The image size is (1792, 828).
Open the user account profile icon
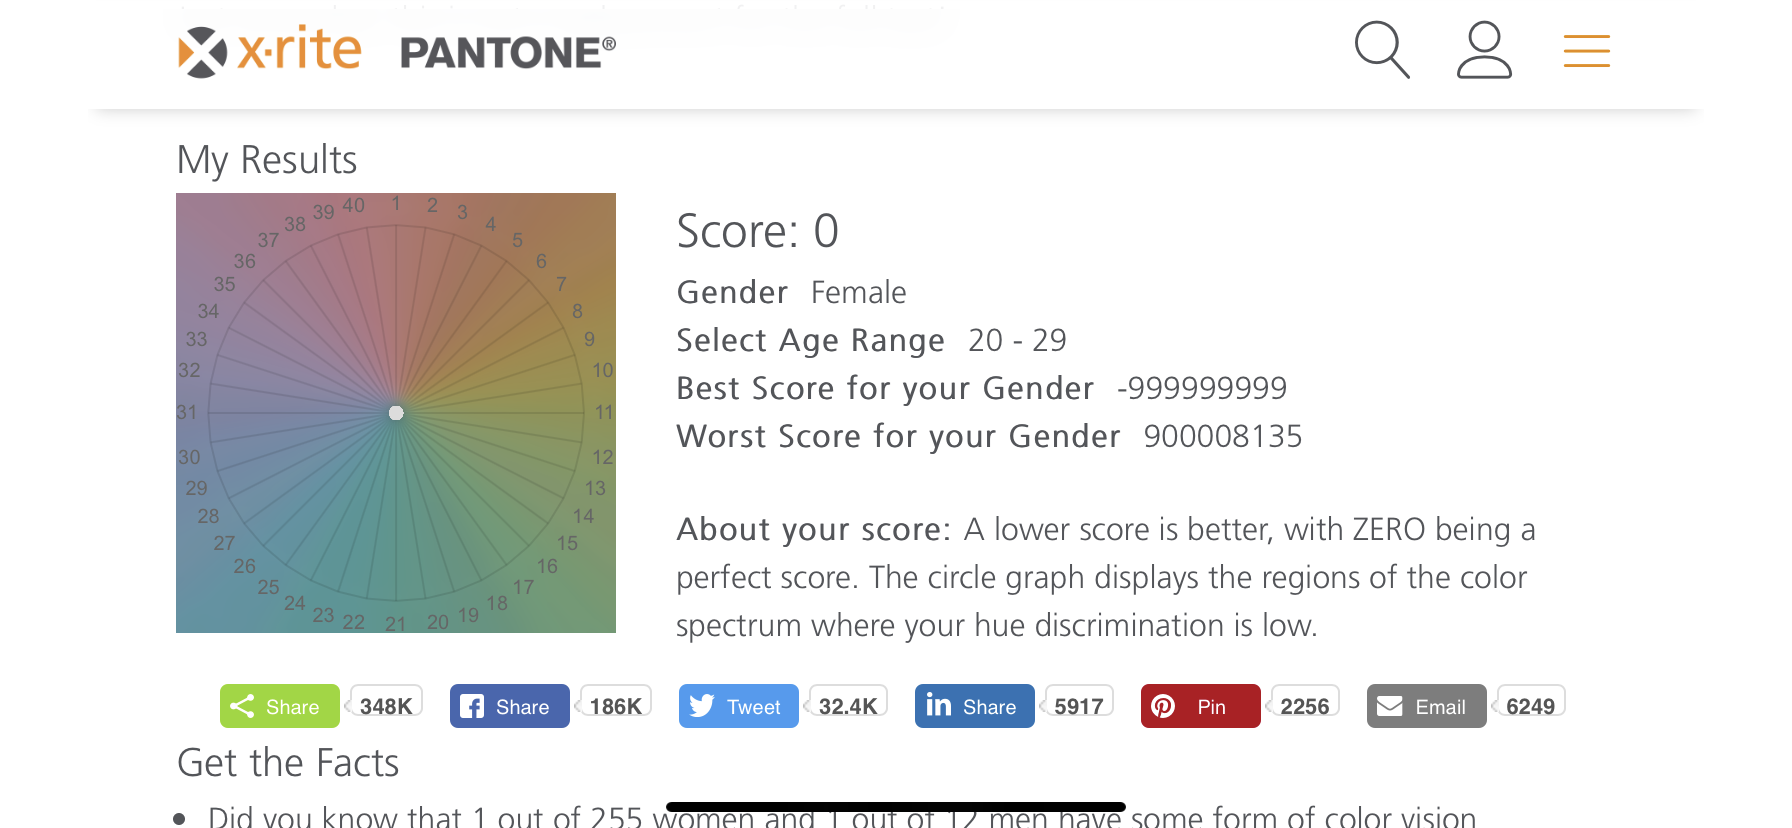(x=1484, y=50)
